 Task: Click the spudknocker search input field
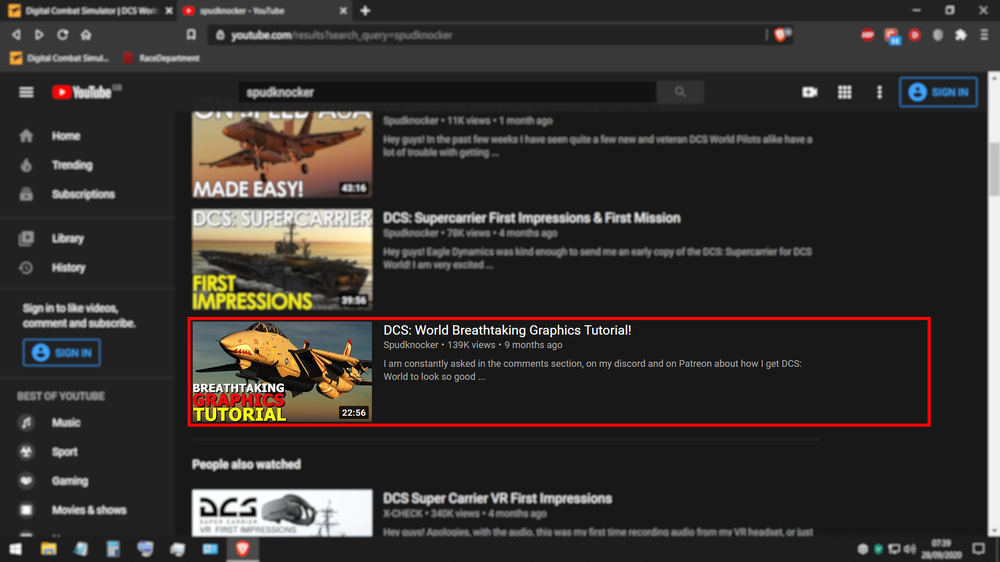click(448, 92)
